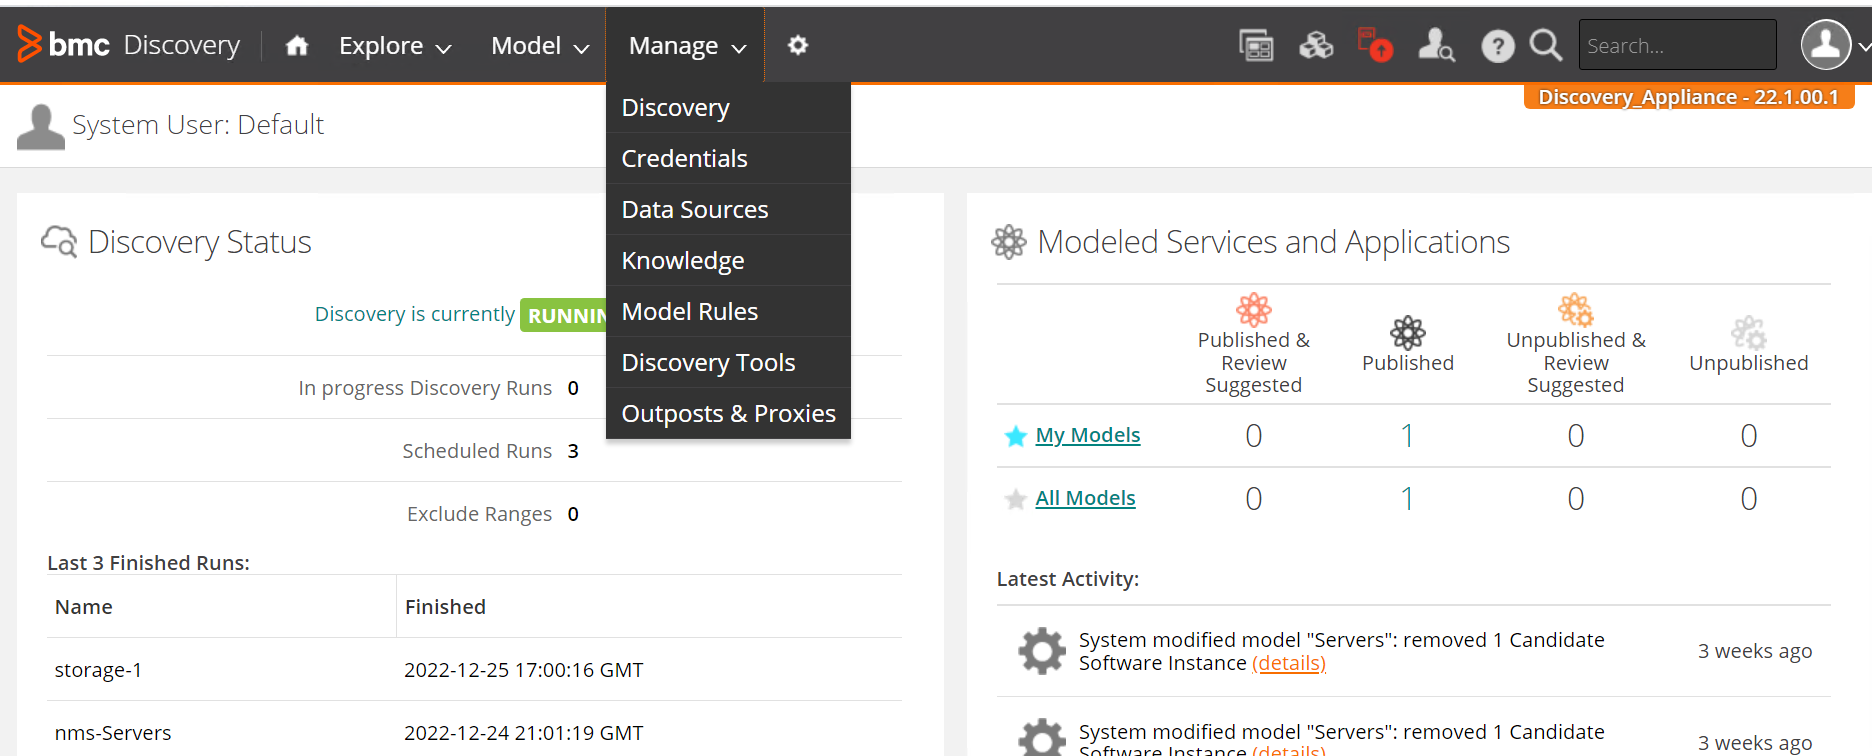This screenshot has width=1872, height=756.
Task: Open the My Models link
Action: 1088,435
